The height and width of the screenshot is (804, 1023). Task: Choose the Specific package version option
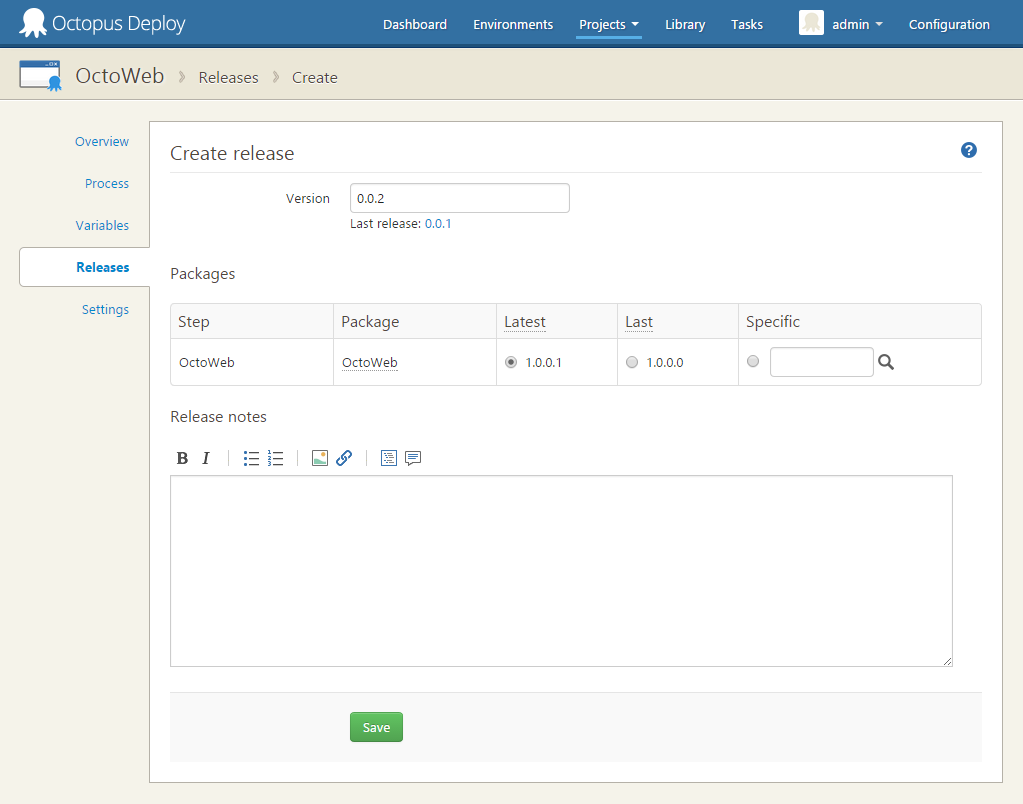[x=752, y=361]
